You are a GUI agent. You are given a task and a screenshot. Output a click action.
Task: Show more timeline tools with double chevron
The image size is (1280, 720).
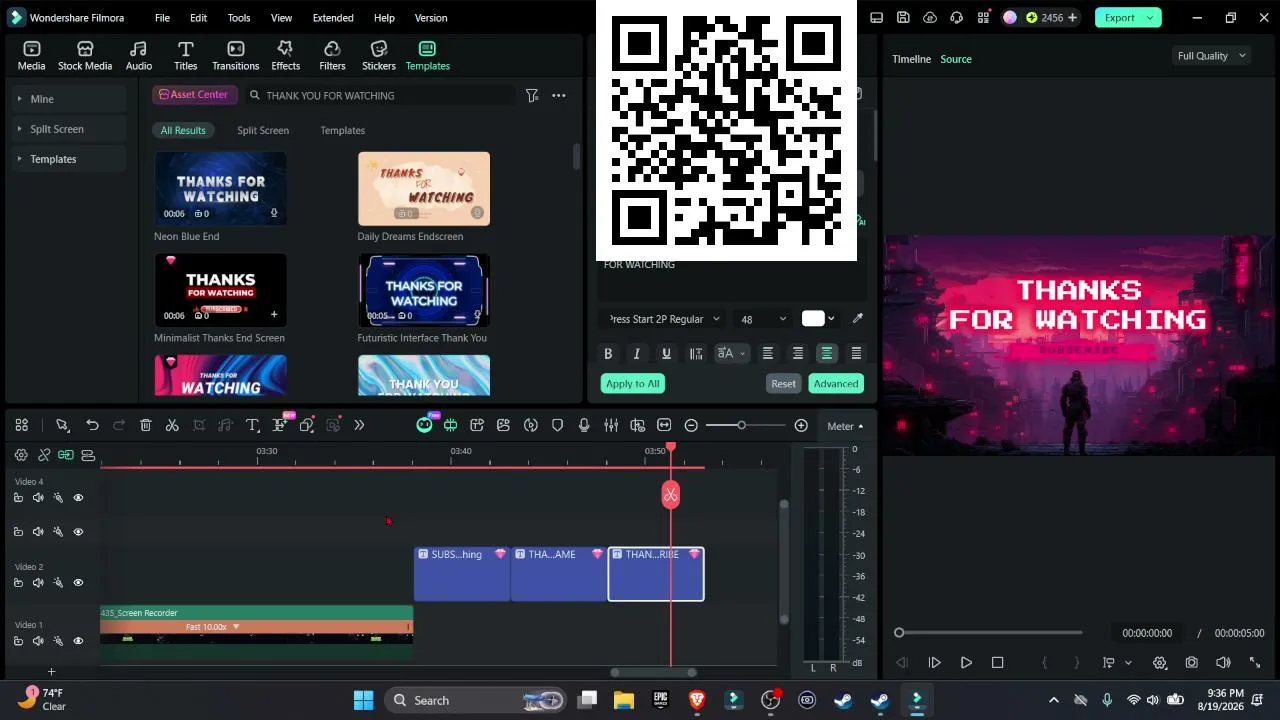click(x=359, y=426)
